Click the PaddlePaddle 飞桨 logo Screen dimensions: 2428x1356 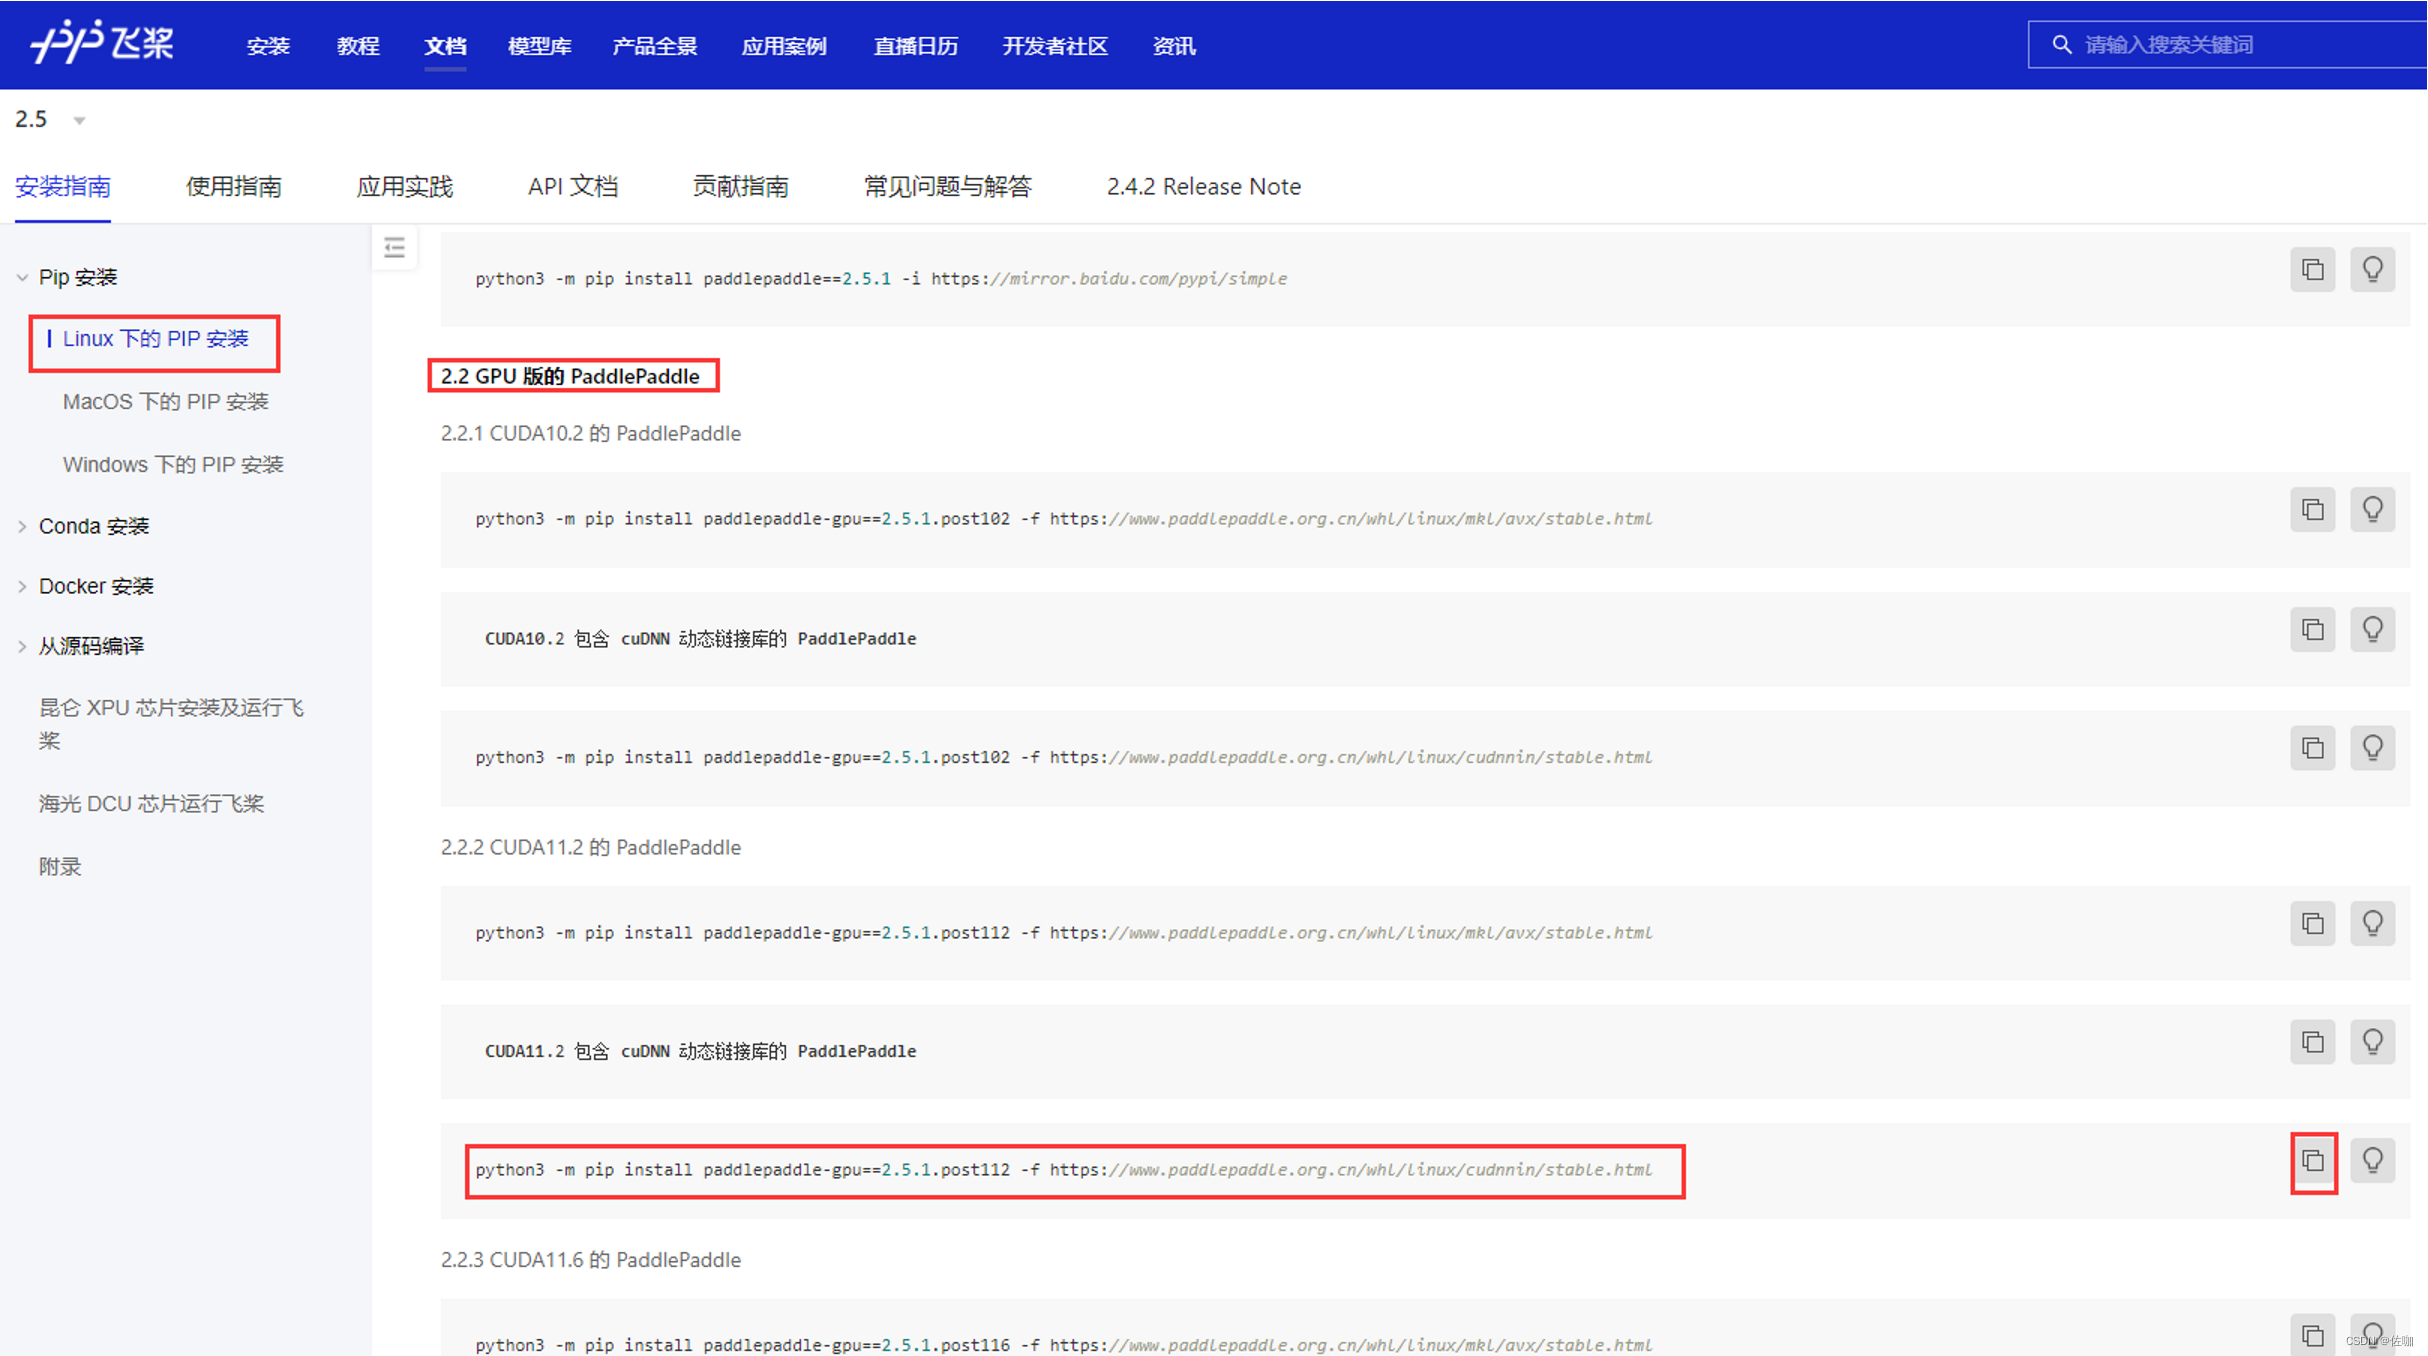point(102,42)
